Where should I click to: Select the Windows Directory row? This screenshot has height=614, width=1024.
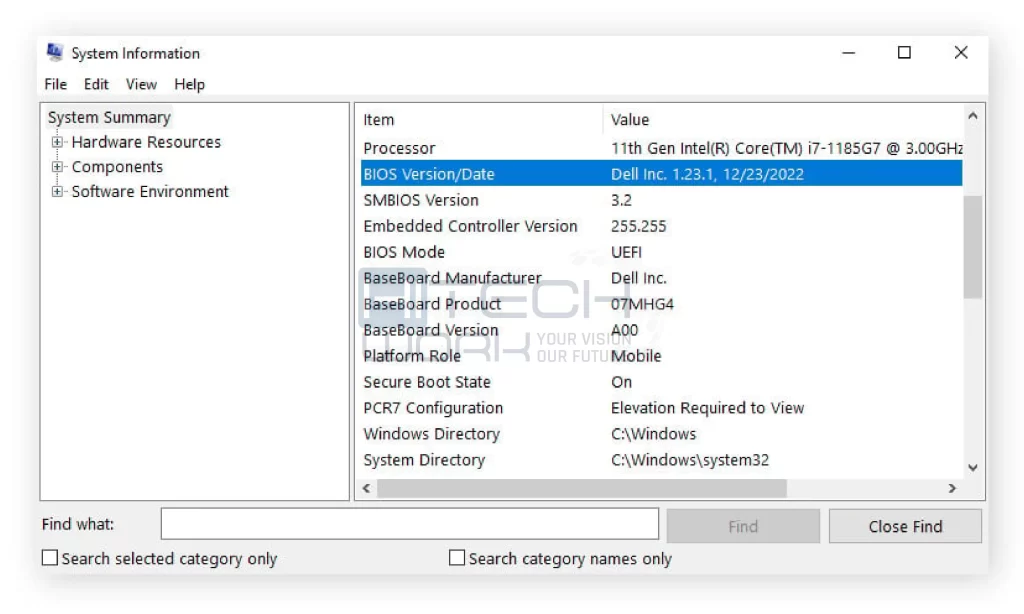pos(662,434)
